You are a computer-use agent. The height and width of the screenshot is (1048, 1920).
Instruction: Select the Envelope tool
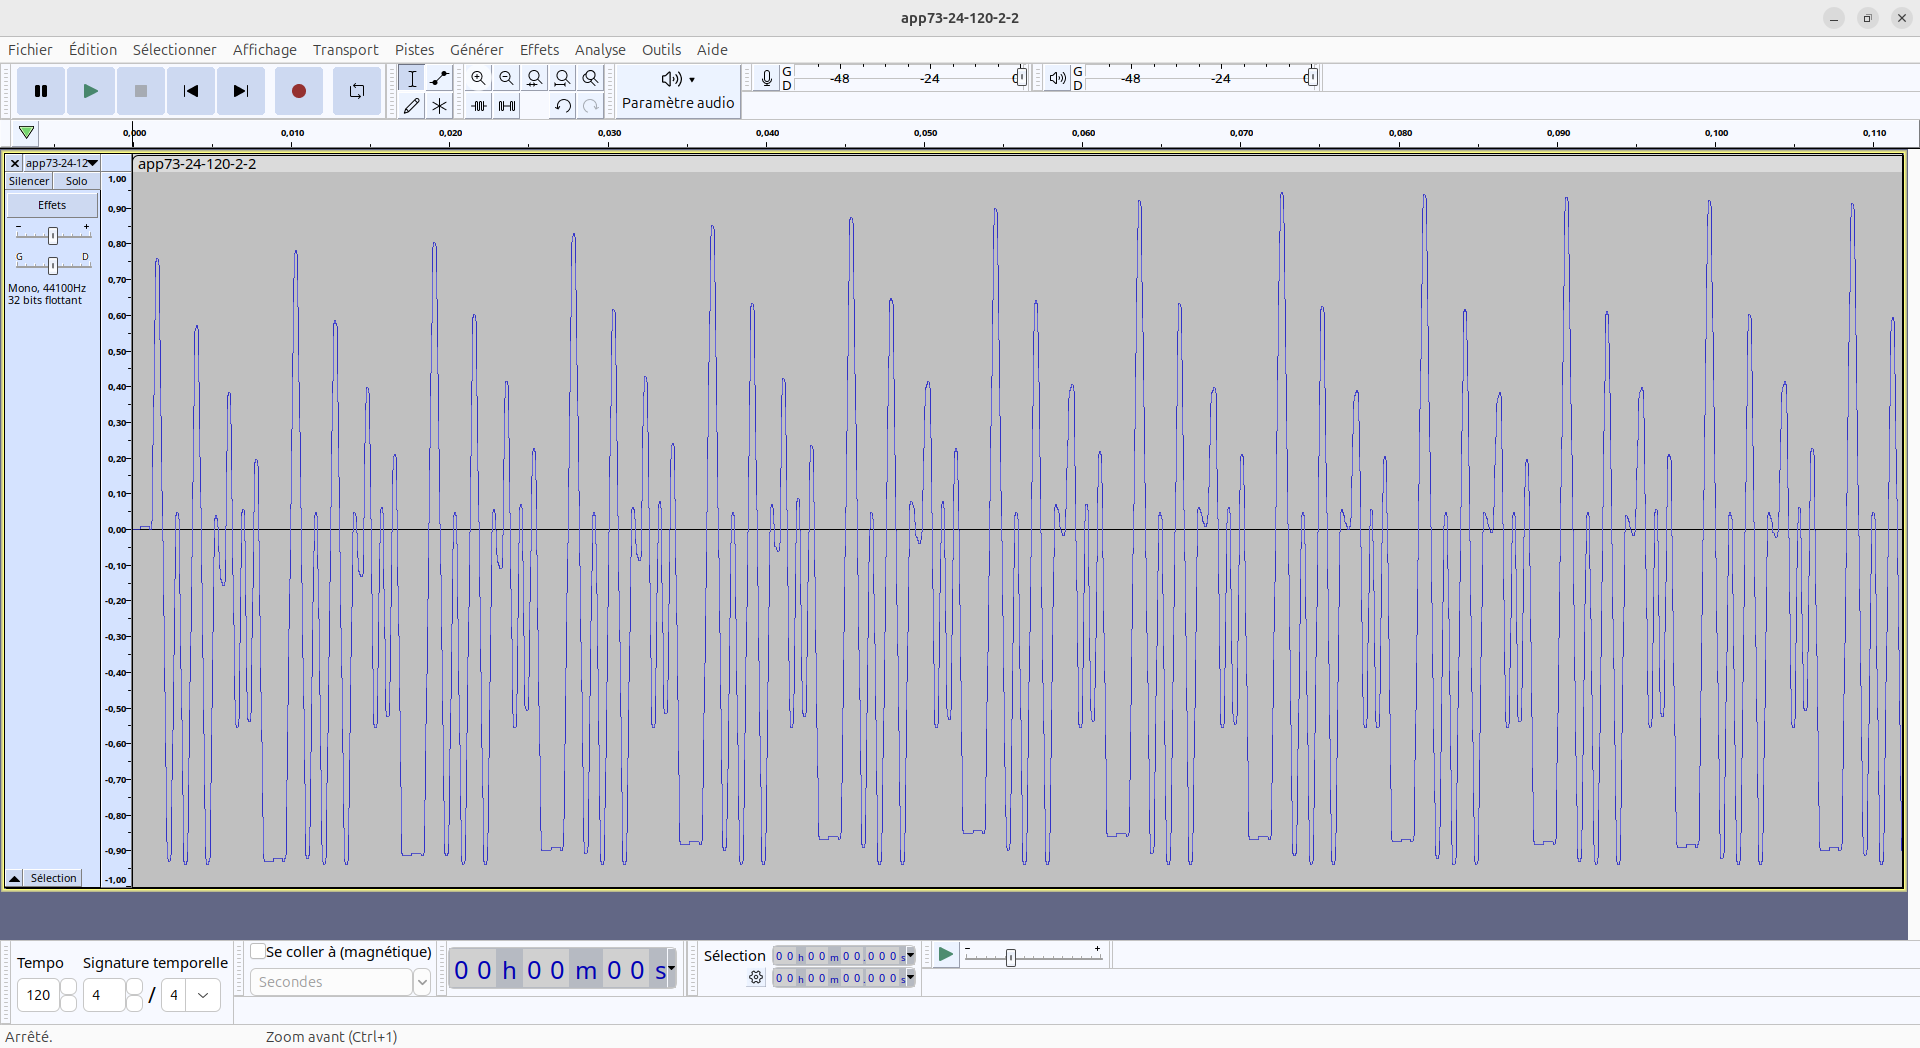coord(439,78)
